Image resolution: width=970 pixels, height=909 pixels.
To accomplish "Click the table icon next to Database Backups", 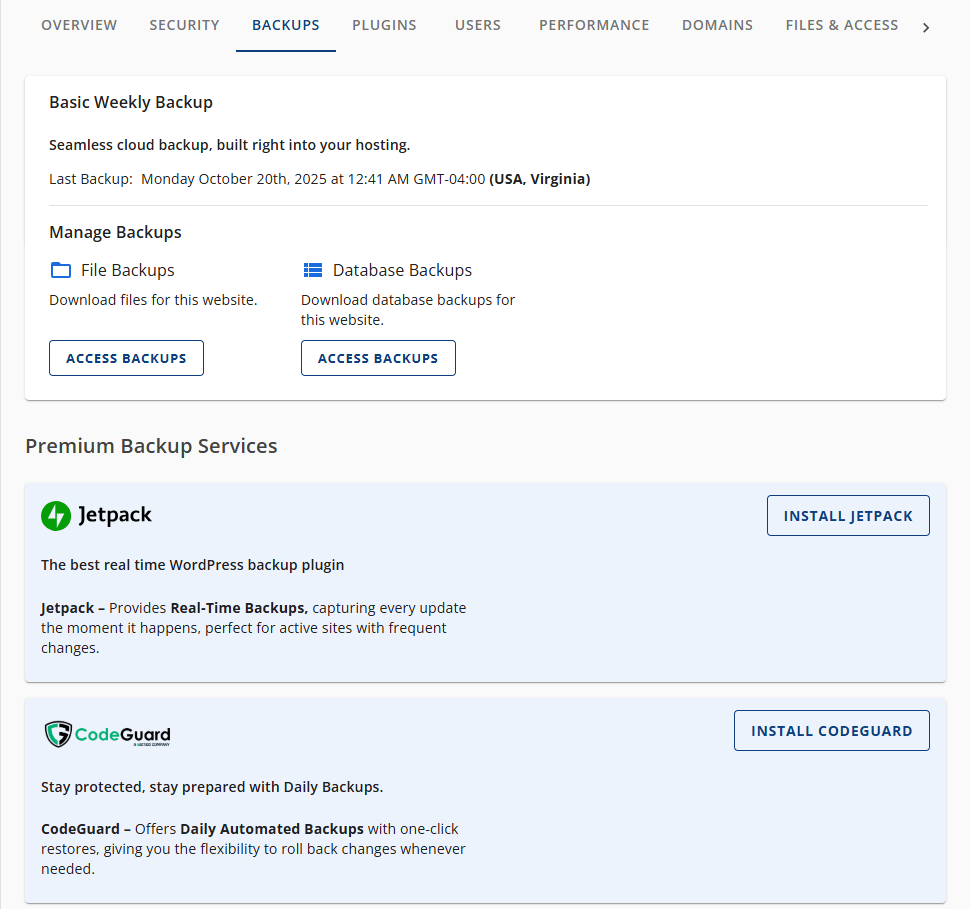I will tap(311, 269).
